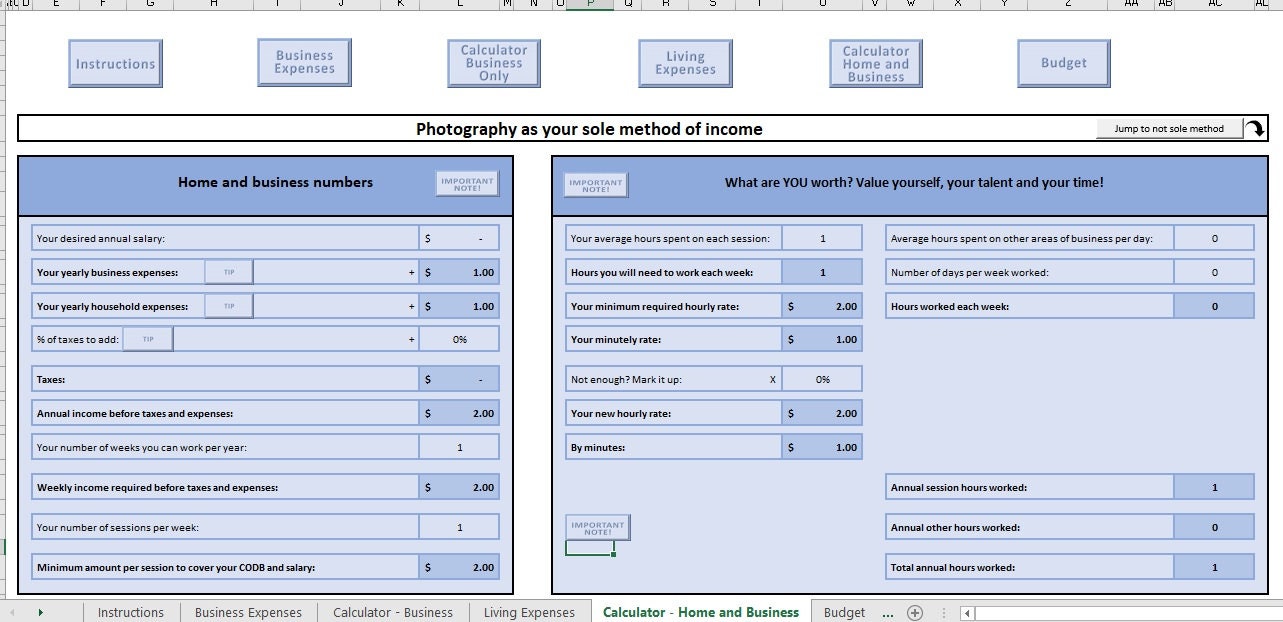Click the curved jump arrow icon beside "Jump to not sole method"
Viewport: 1283px width, 622px height.
pos(1256,128)
